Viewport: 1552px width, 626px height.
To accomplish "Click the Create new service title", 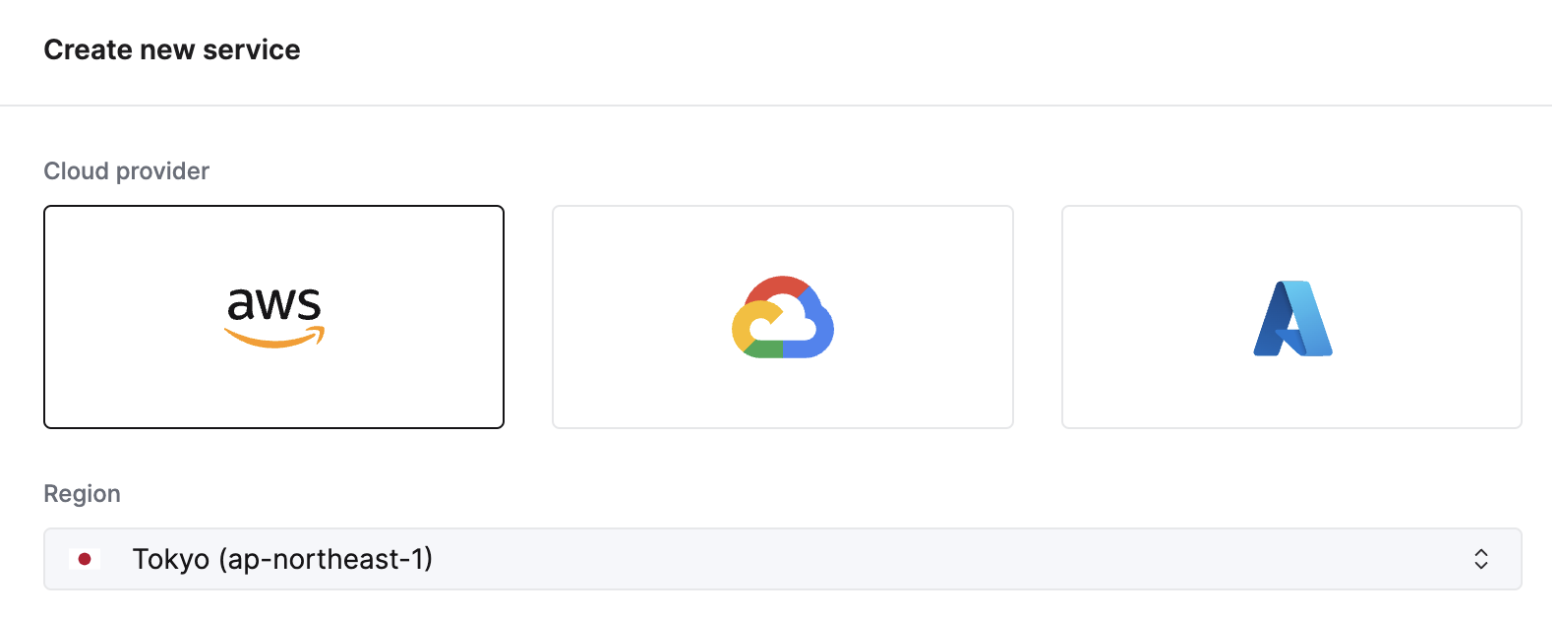I will point(171,48).
